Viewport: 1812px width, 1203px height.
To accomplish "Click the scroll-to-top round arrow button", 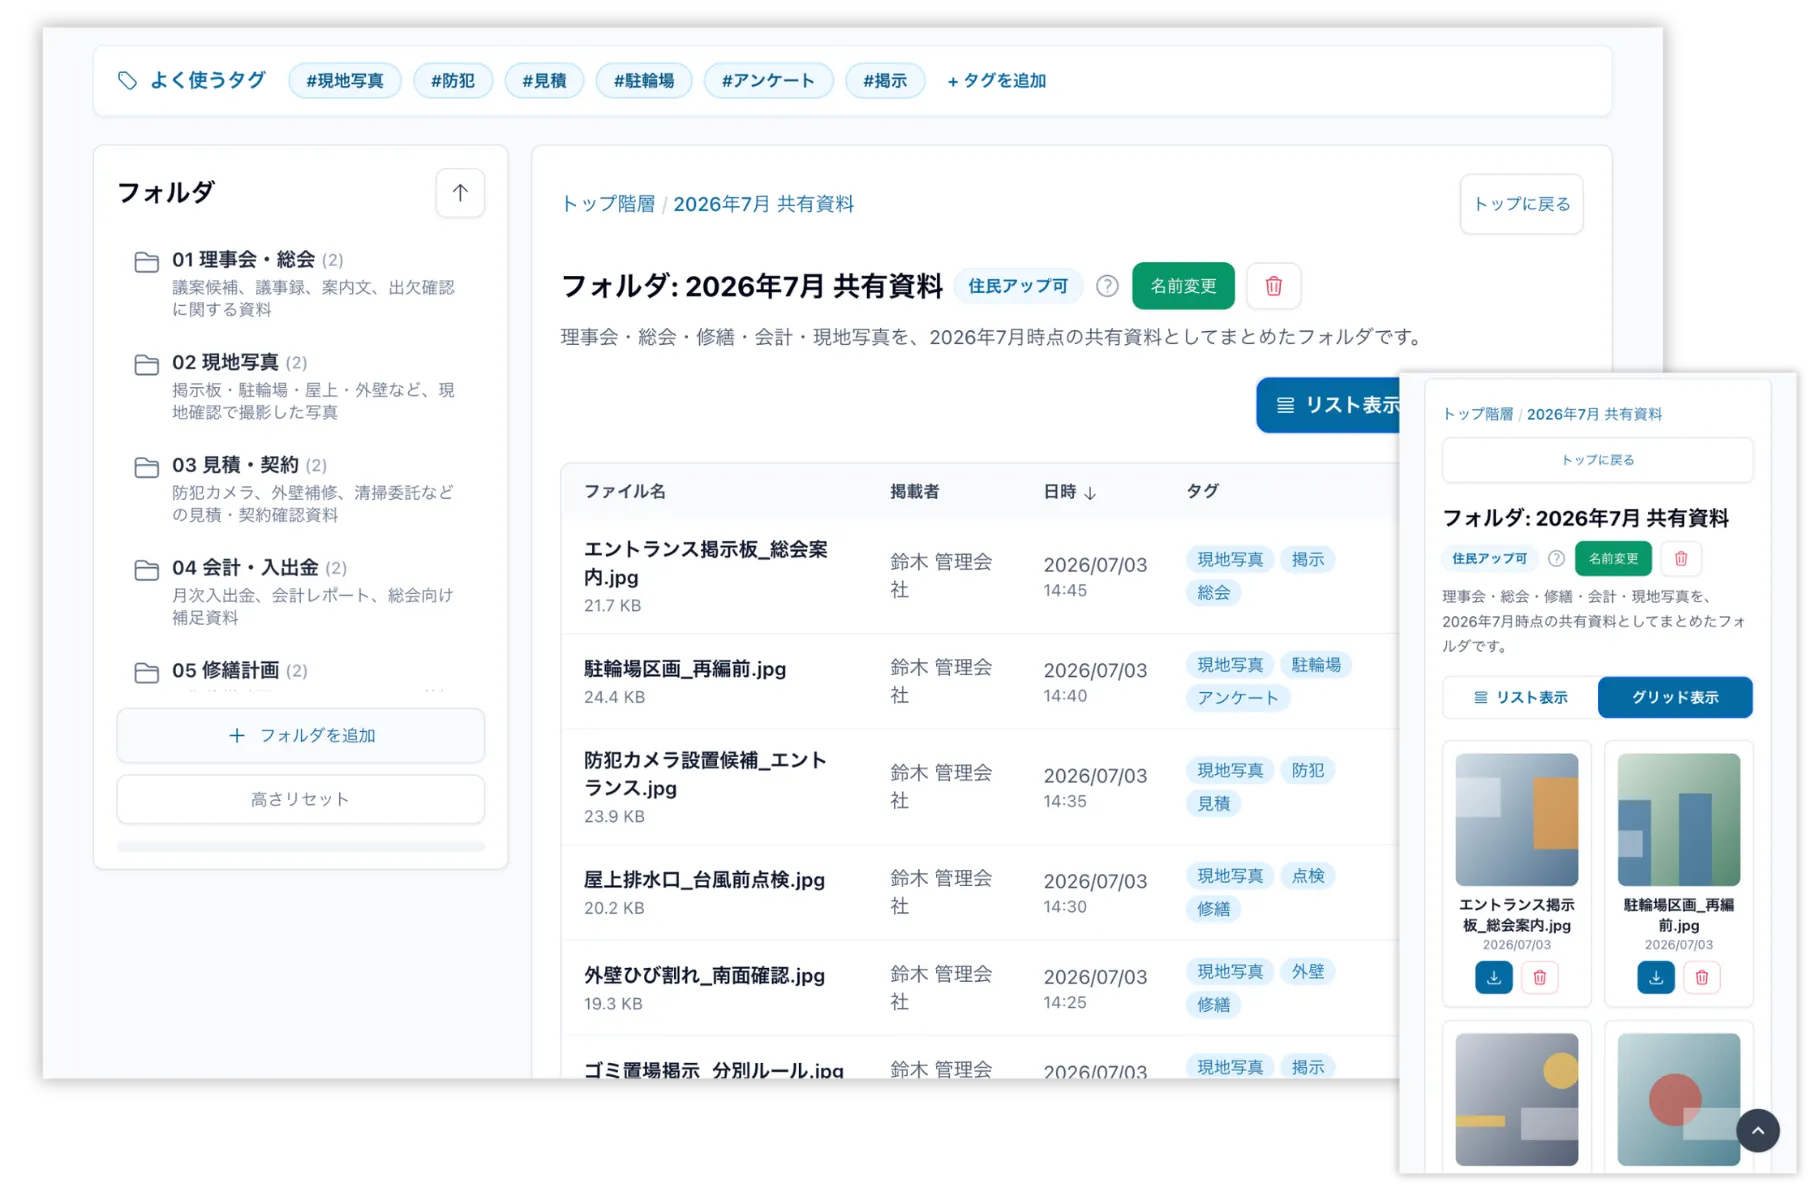I will [x=1758, y=1131].
